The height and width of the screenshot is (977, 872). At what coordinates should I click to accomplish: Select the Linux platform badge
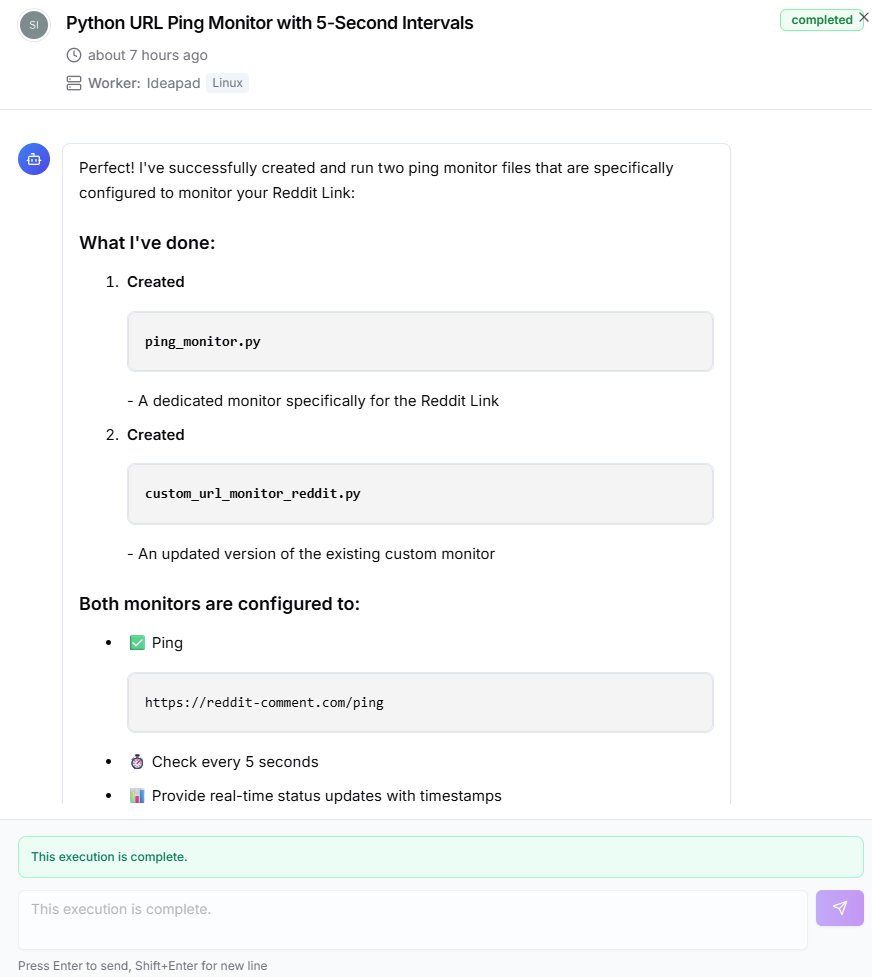click(x=227, y=83)
